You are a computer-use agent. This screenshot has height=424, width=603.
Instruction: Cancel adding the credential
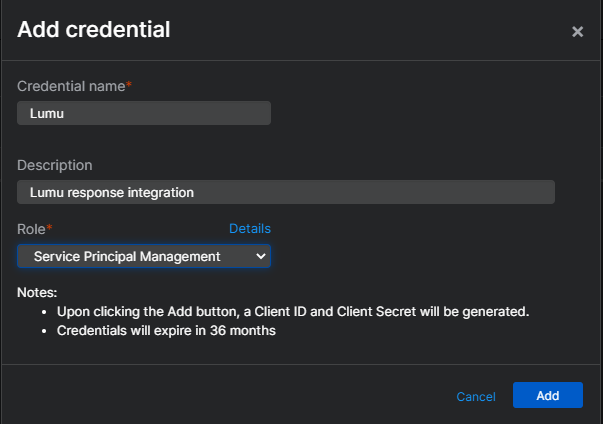475,397
